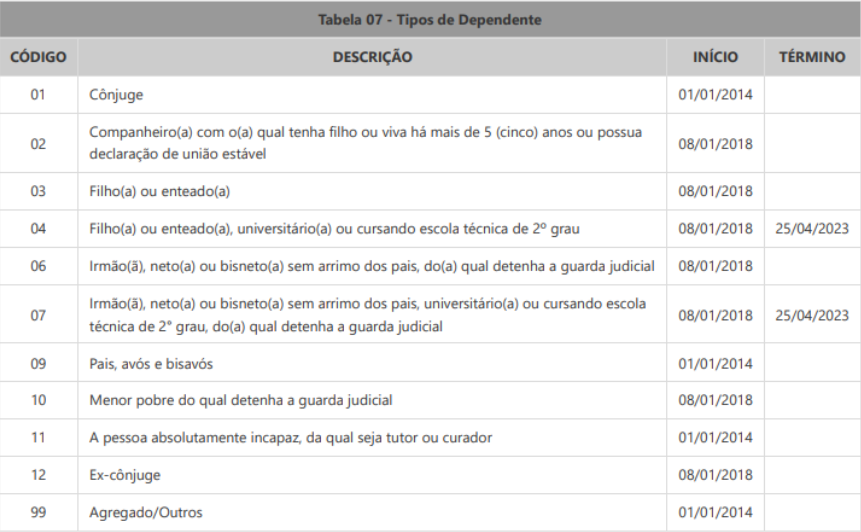
Task: Select 'Menor pobre do qual detenha a guarda judicial'
Action: pos(240,400)
